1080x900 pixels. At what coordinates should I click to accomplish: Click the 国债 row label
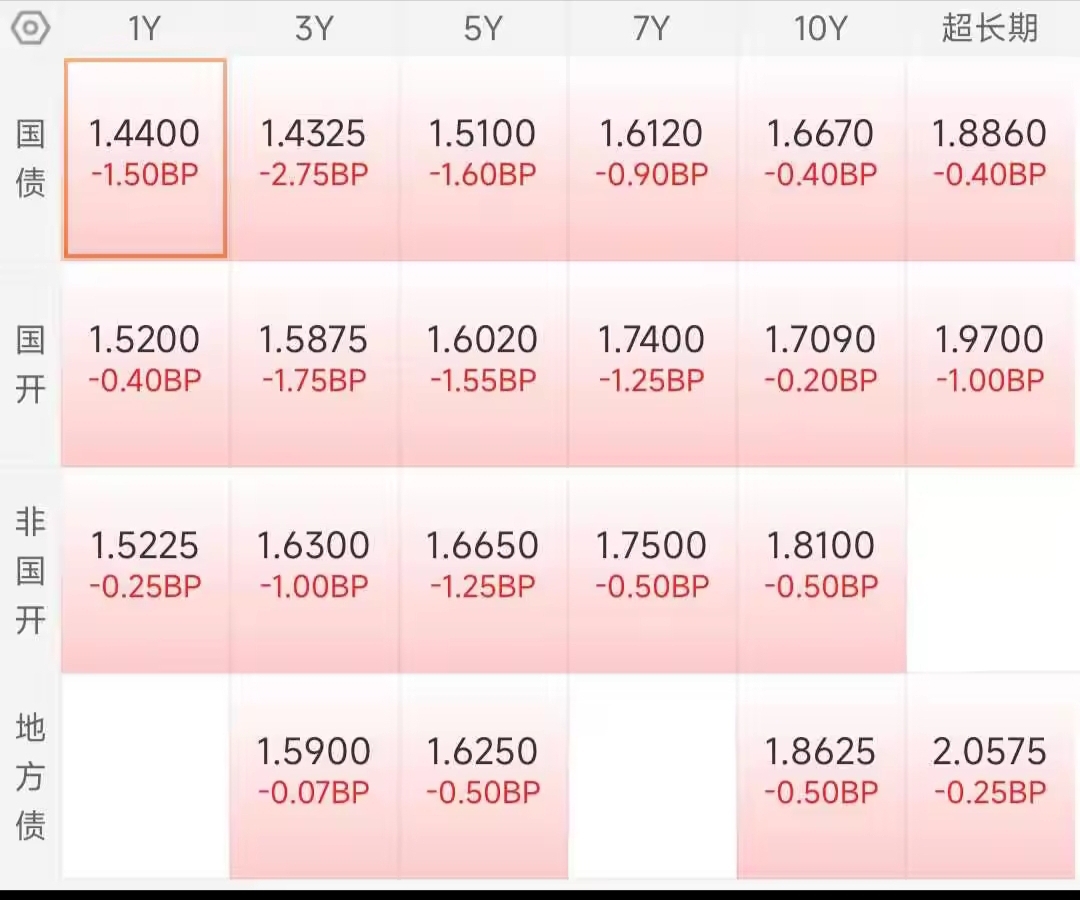click(30, 158)
